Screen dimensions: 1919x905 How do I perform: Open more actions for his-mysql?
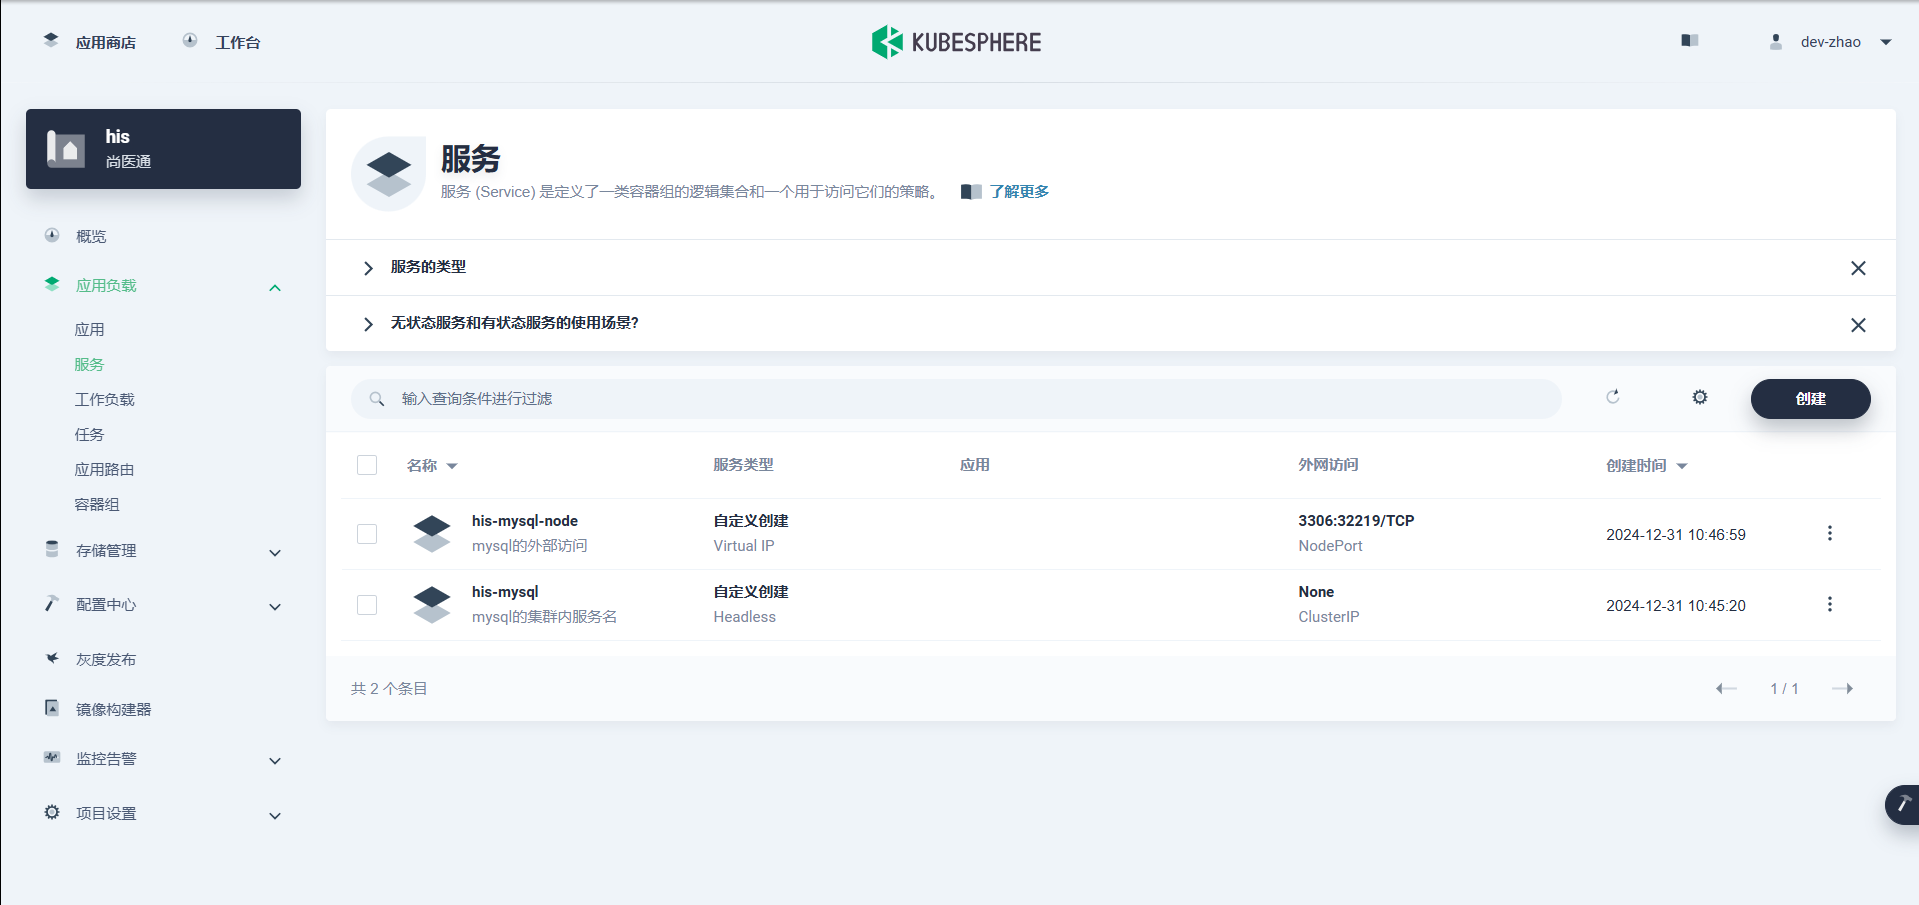(1830, 604)
